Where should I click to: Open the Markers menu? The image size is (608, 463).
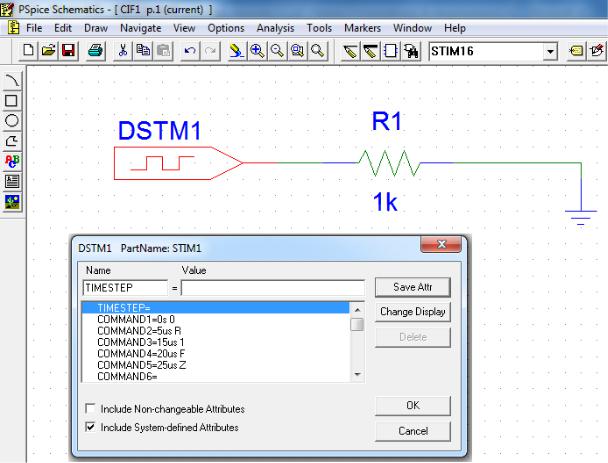point(362,28)
